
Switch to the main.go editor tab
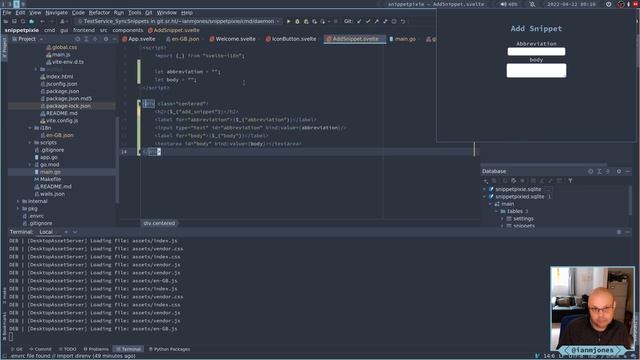402,39
